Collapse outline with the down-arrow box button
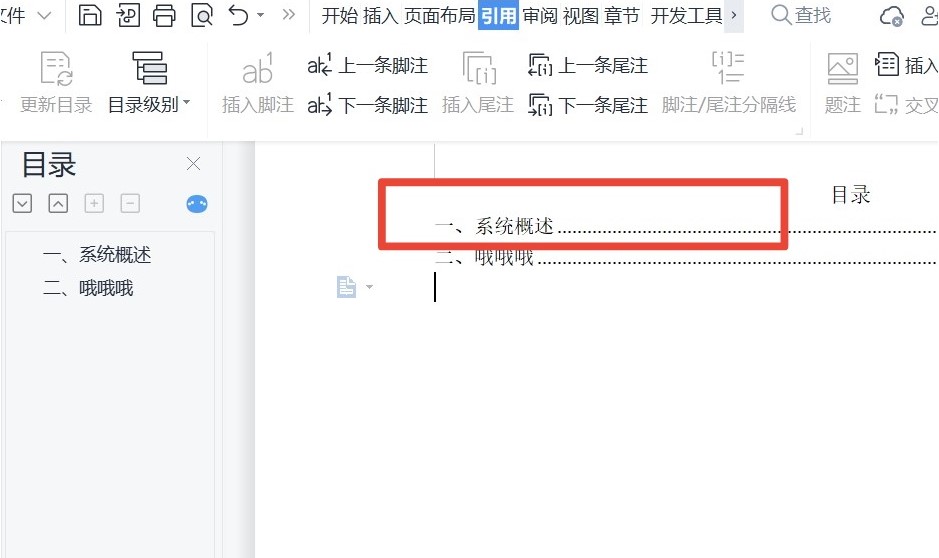Screen dimensions: 939x558 (x=22, y=204)
